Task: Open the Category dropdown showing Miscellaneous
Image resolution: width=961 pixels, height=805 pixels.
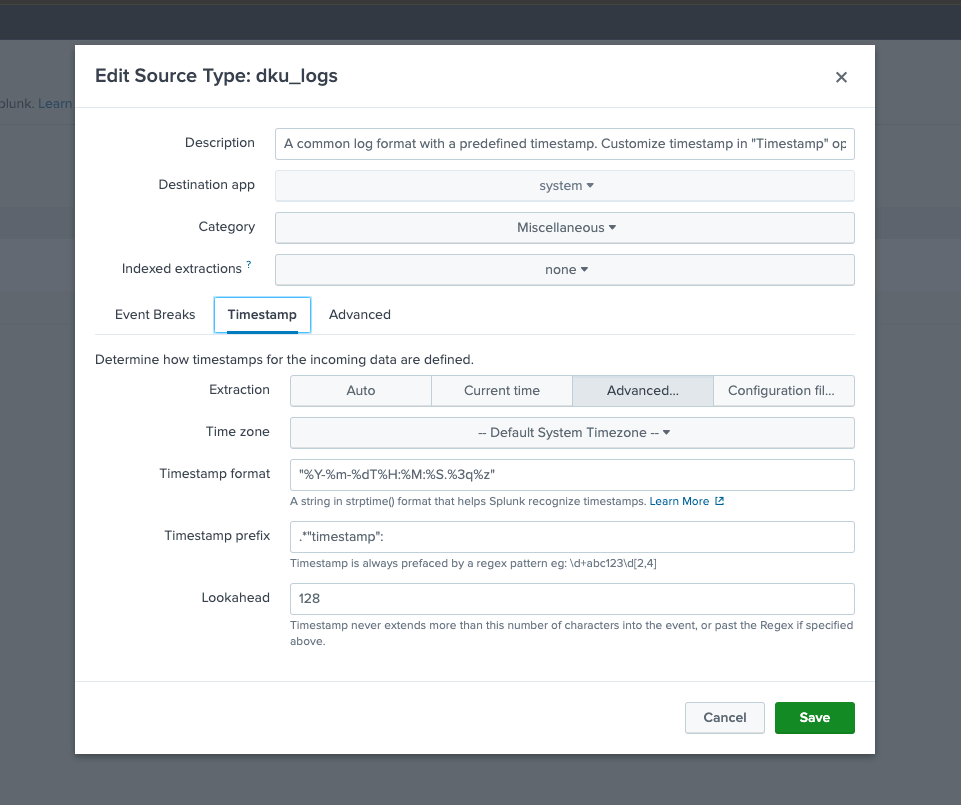Action: (566, 227)
